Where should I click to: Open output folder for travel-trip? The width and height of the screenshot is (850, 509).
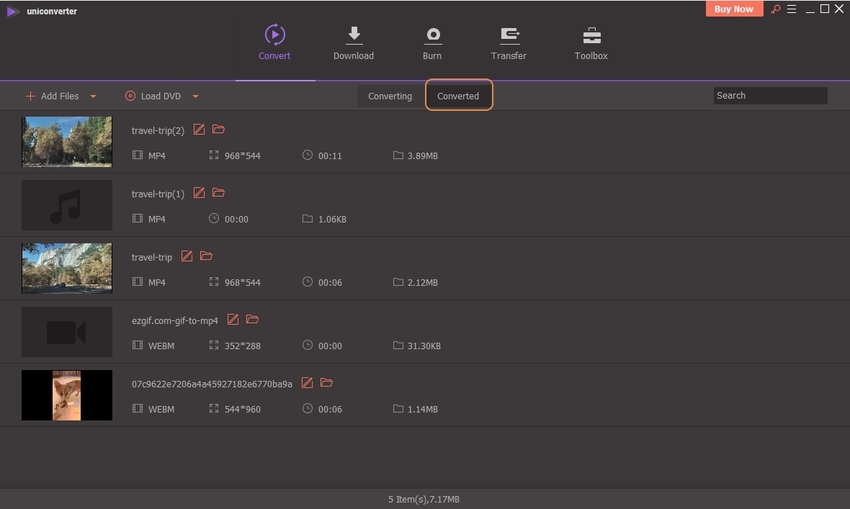[206, 256]
